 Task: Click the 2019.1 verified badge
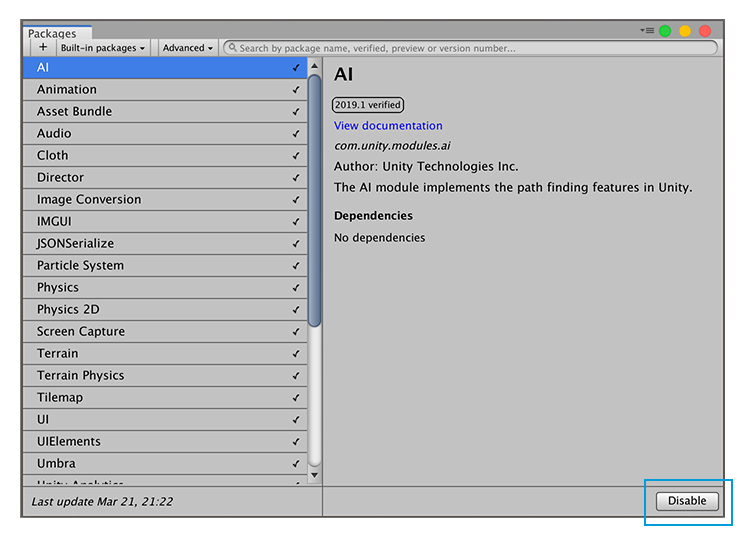pyautogui.click(x=368, y=105)
